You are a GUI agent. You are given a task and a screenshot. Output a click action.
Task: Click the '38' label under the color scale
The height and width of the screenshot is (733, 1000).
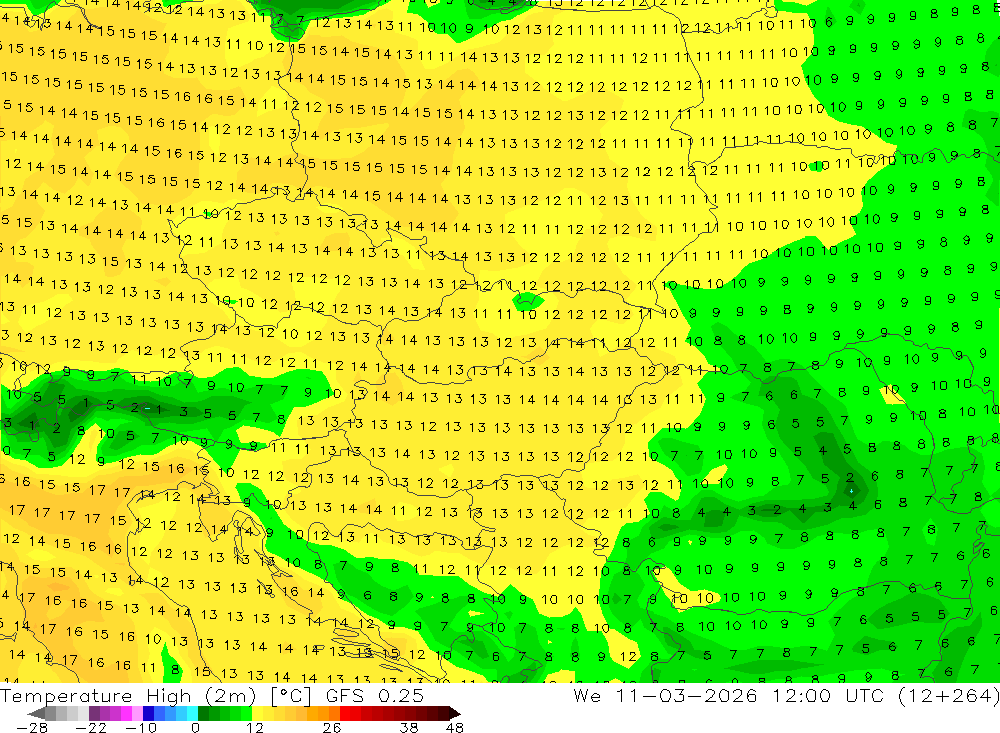pos(409,728)
